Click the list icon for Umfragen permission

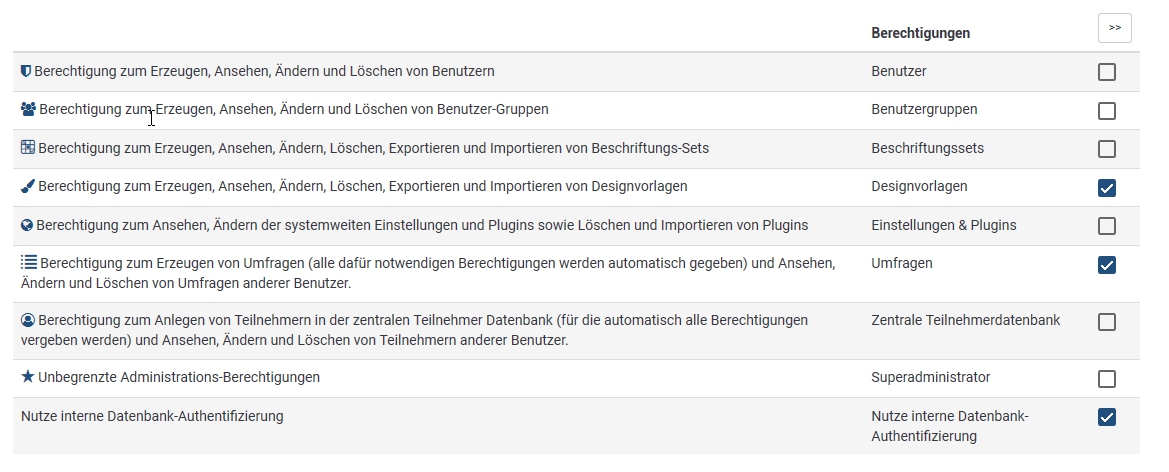coord(29,262)
